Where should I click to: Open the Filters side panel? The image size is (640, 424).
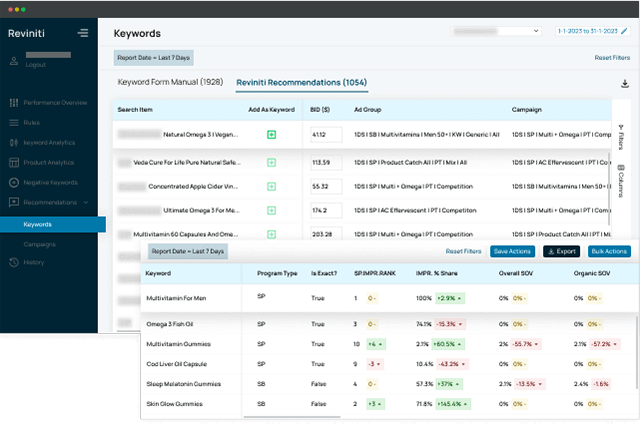tap(621, 137)
